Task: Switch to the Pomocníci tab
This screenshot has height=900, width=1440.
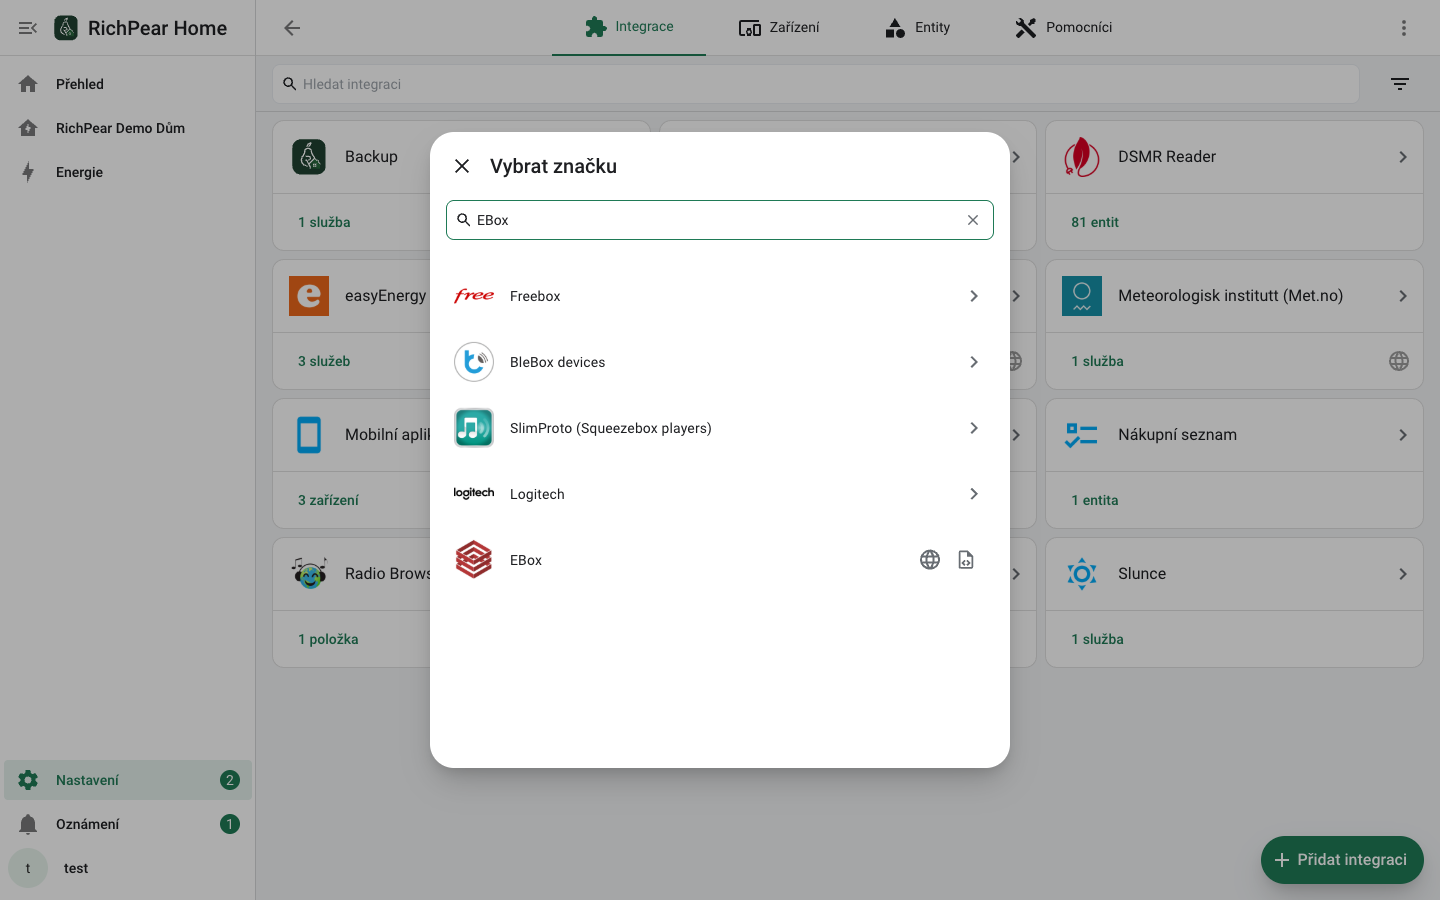Action: point(1063,27)
